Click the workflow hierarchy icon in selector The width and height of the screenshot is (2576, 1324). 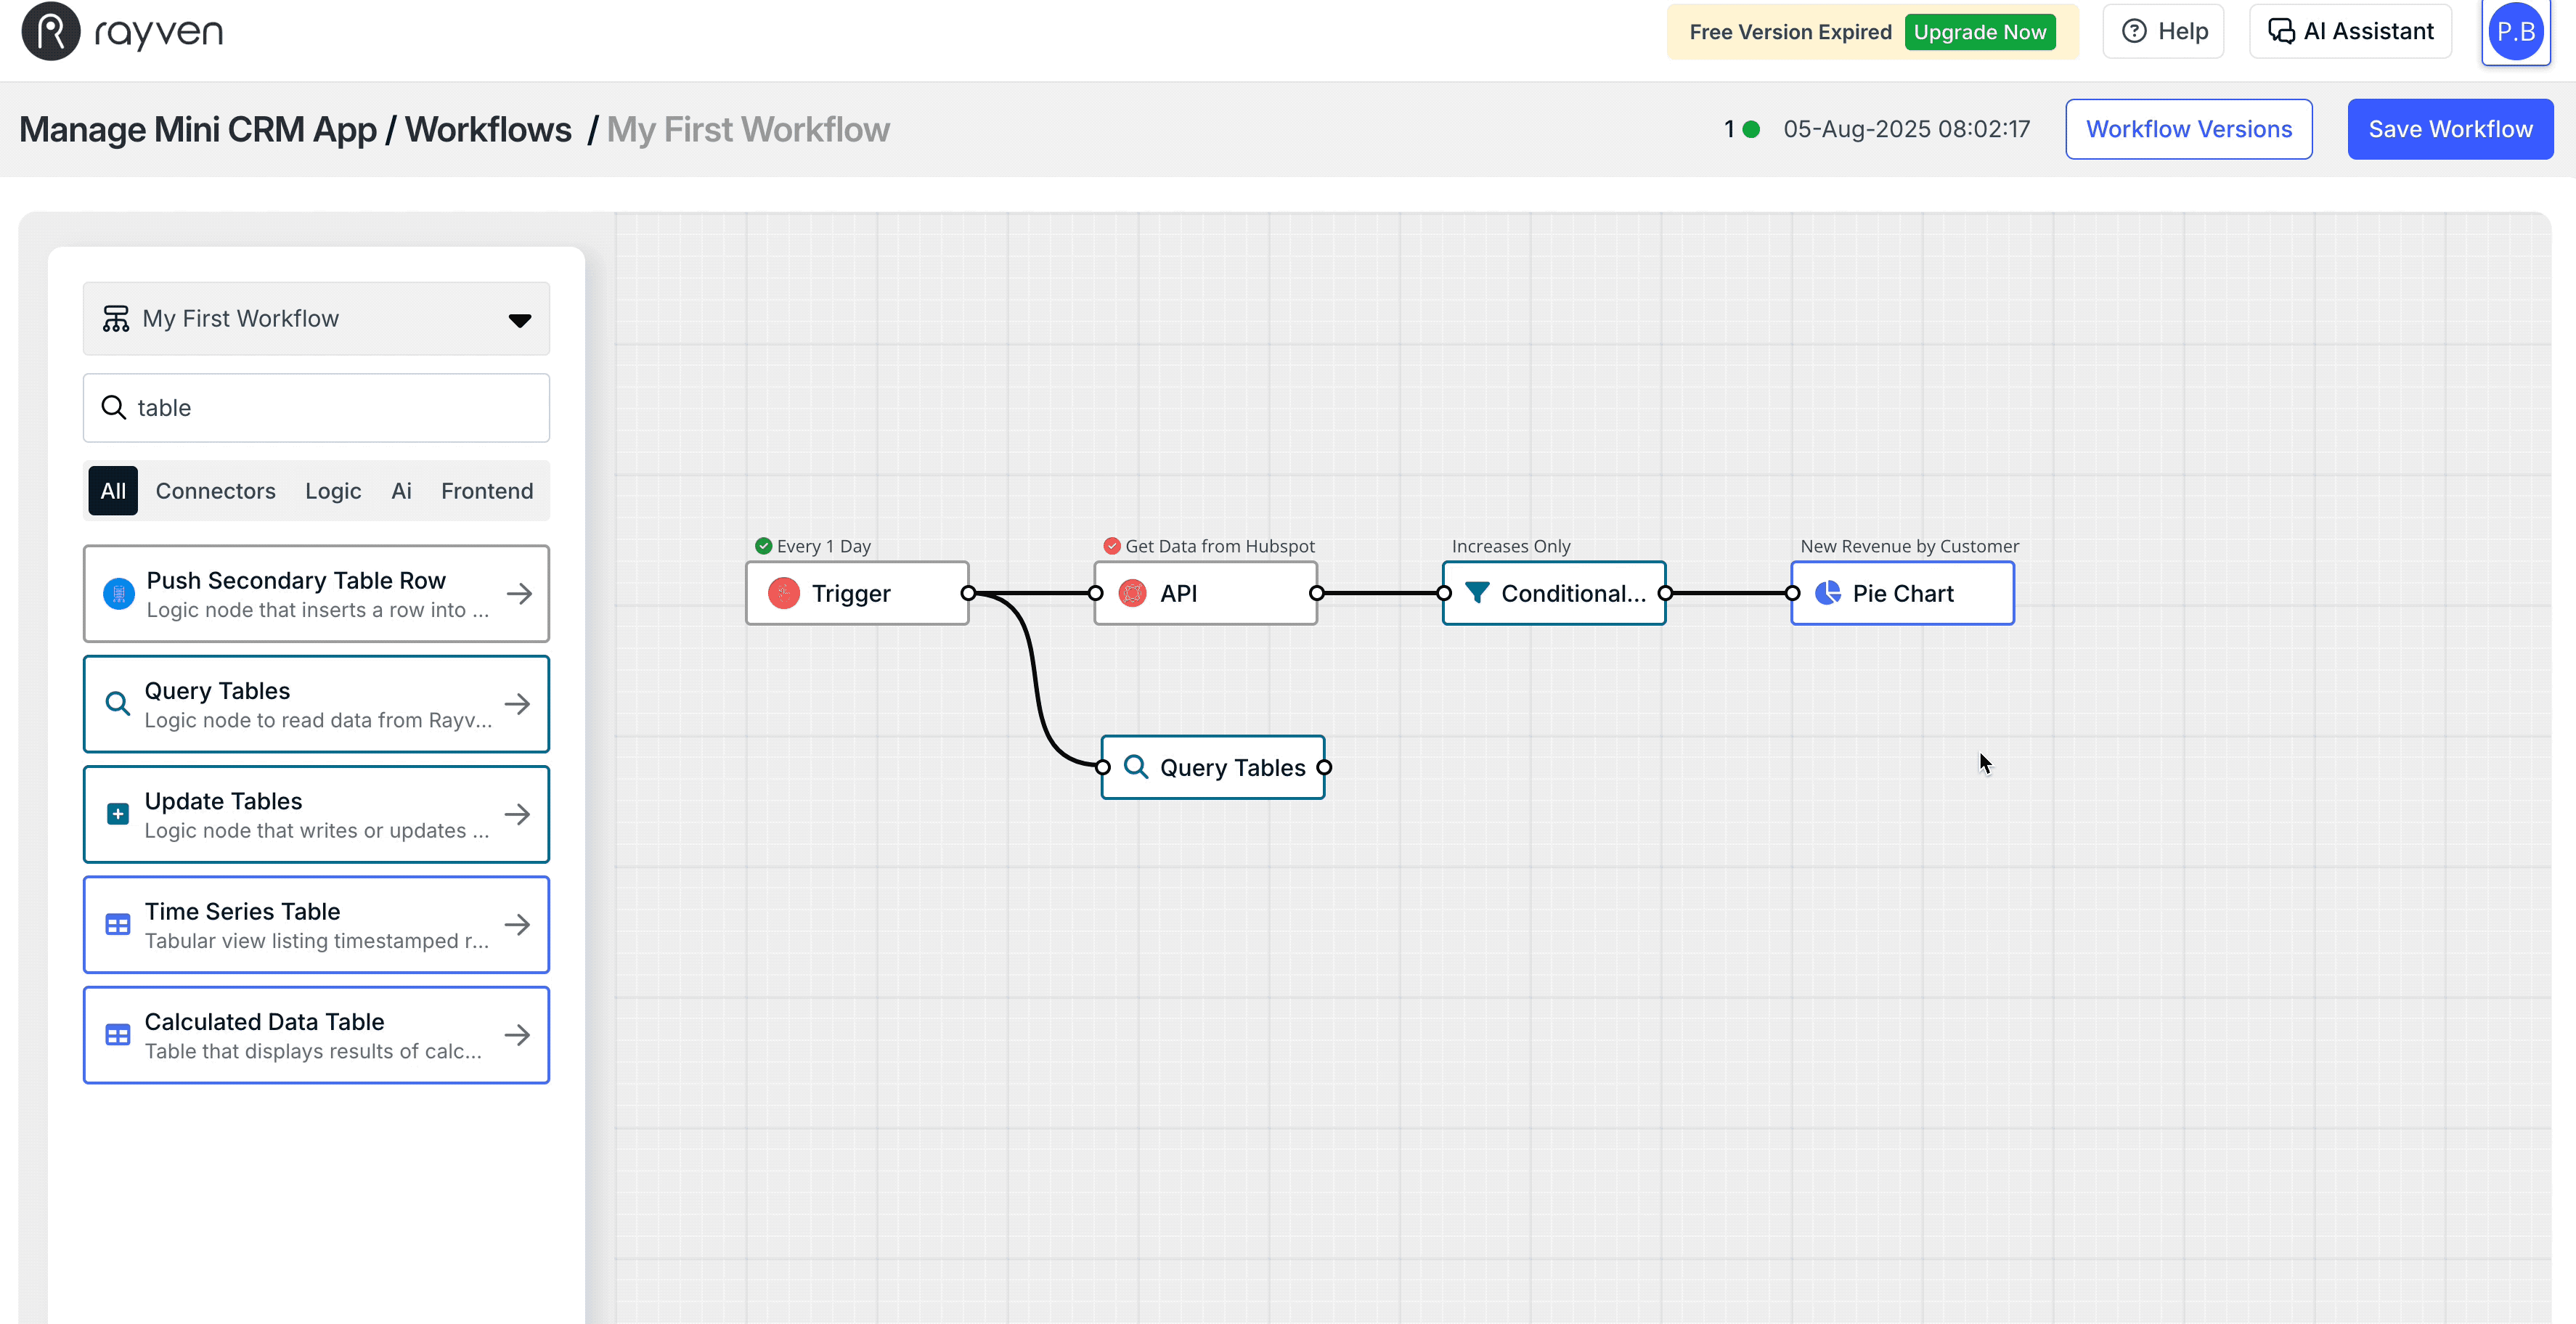click(116, 319)
